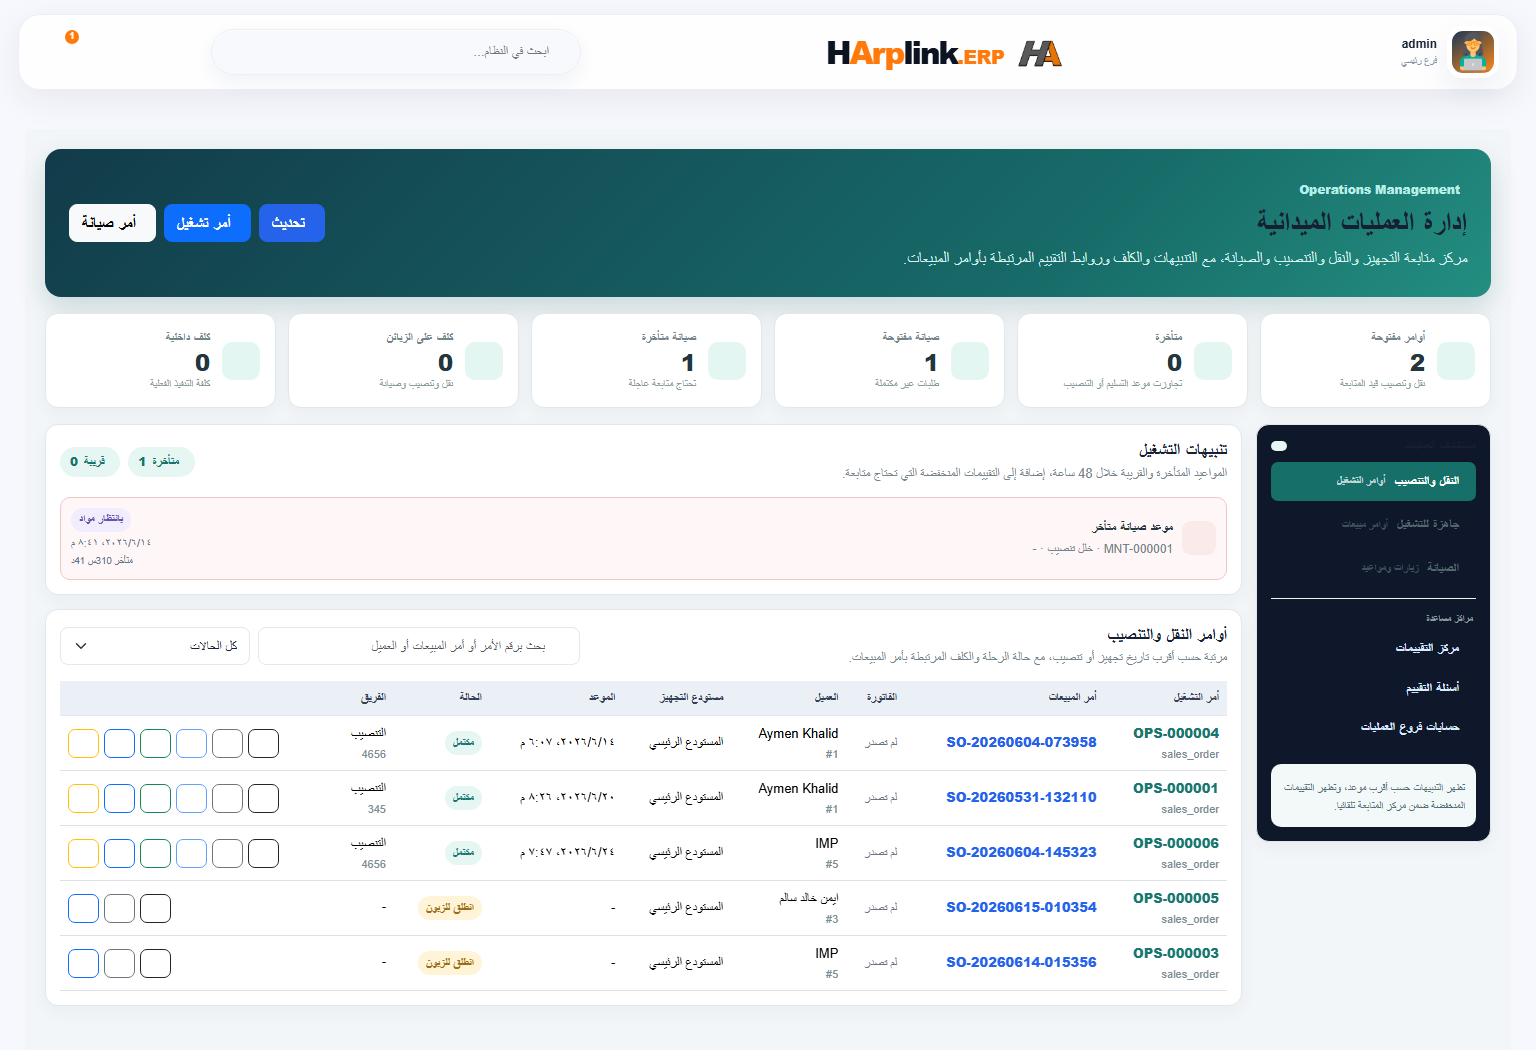Click customer name ايمن خالد سالم
The image size is (1536, 1050).
[809, 898]
